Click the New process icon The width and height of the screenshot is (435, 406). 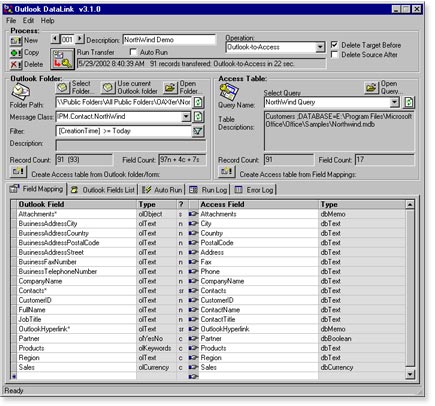16,41
